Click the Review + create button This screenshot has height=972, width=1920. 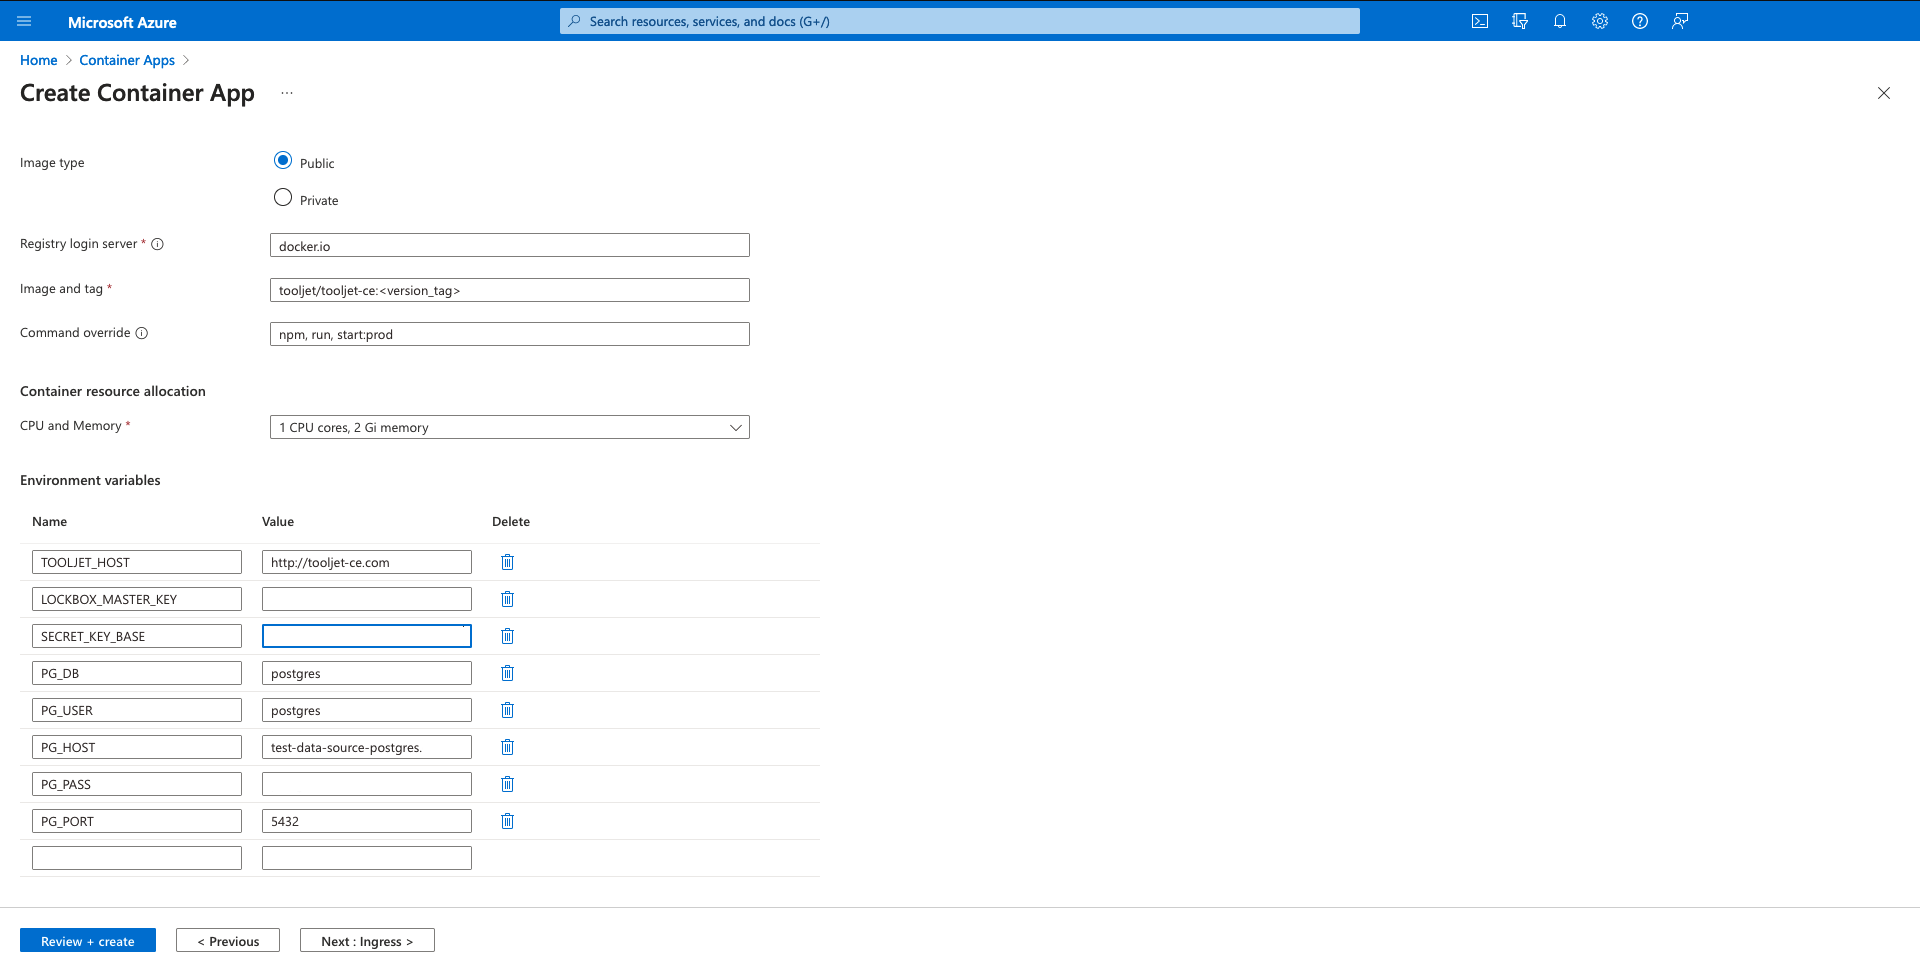88,941
